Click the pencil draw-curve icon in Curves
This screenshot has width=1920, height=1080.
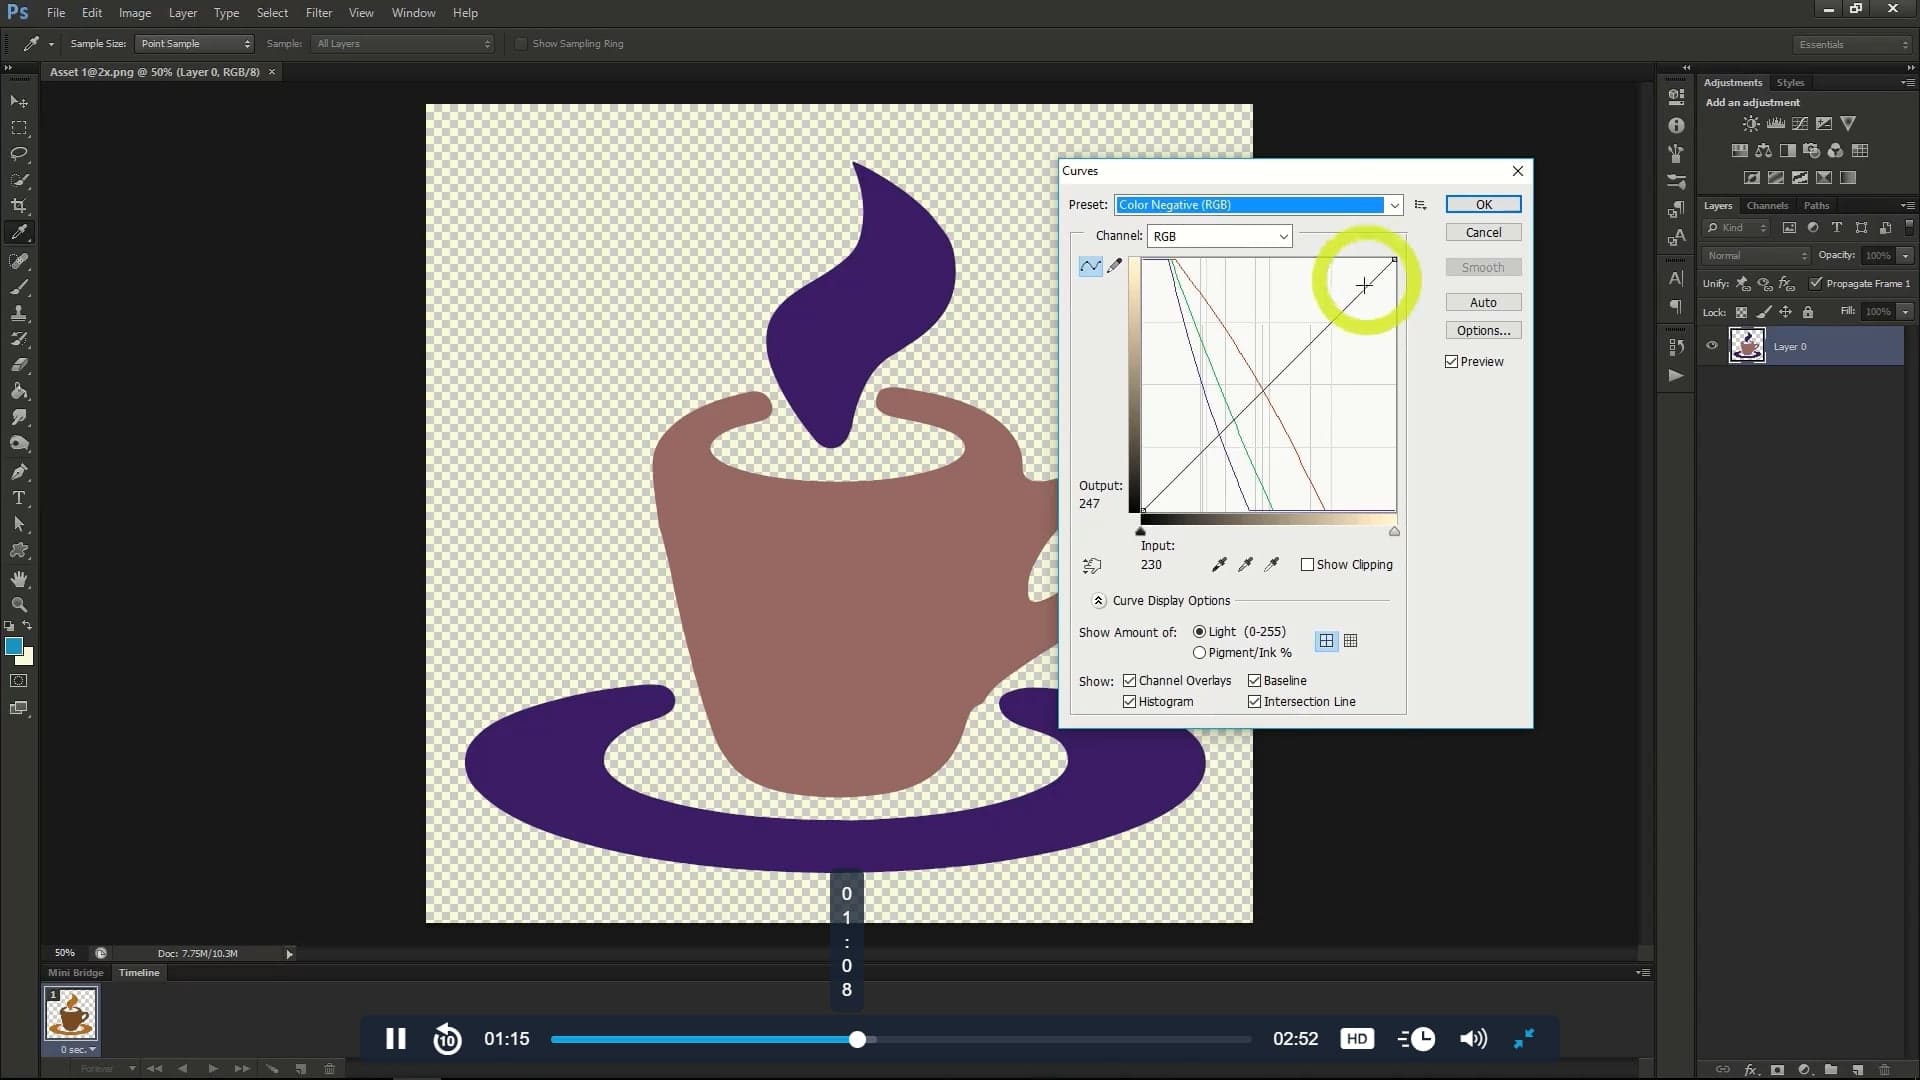(x=1115, y=266)
